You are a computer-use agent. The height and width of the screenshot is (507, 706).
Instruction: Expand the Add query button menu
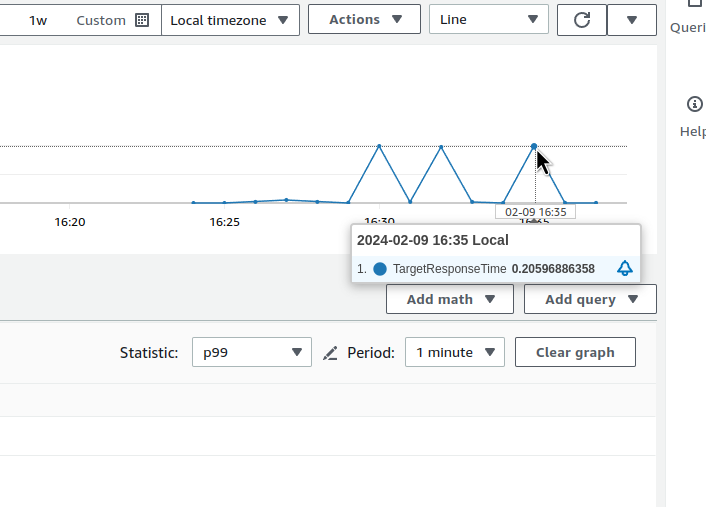click(590, 299)
